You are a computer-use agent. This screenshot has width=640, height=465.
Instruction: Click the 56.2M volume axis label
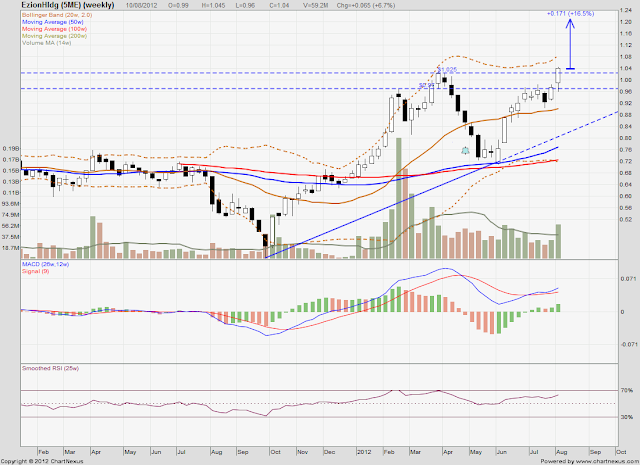click(x=11, y=226)
